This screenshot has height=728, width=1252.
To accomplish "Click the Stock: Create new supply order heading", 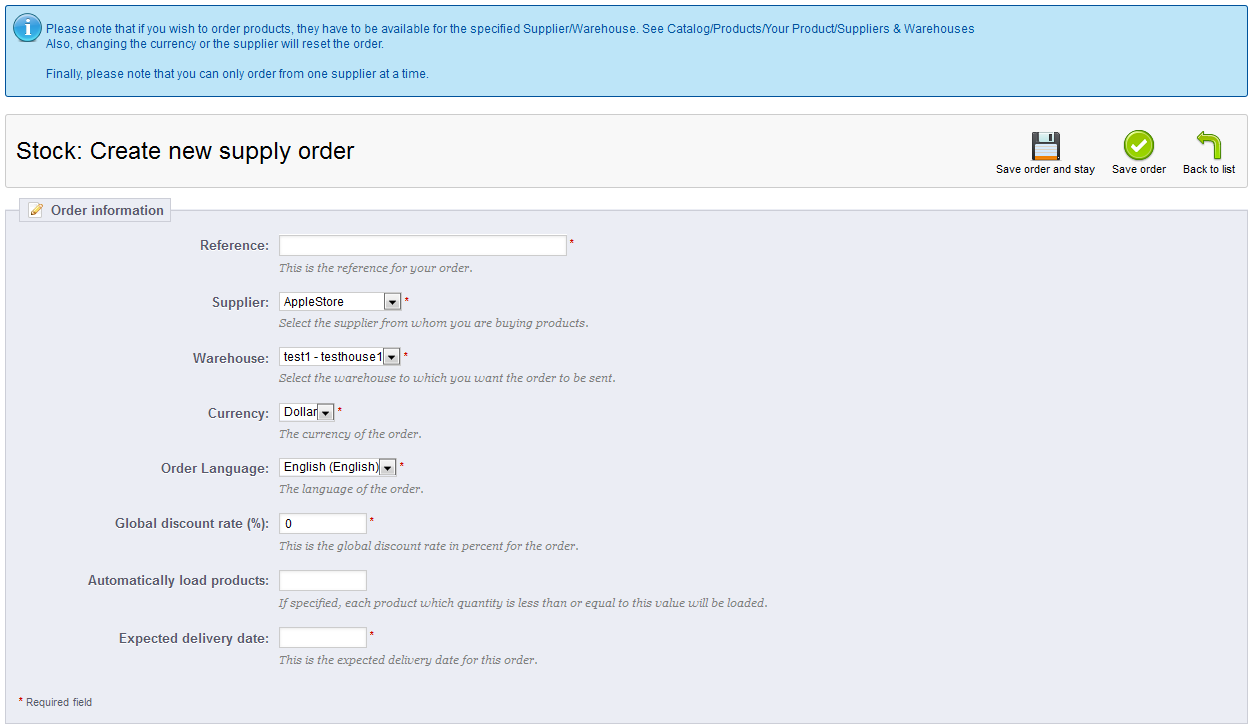I will point(185,151).
